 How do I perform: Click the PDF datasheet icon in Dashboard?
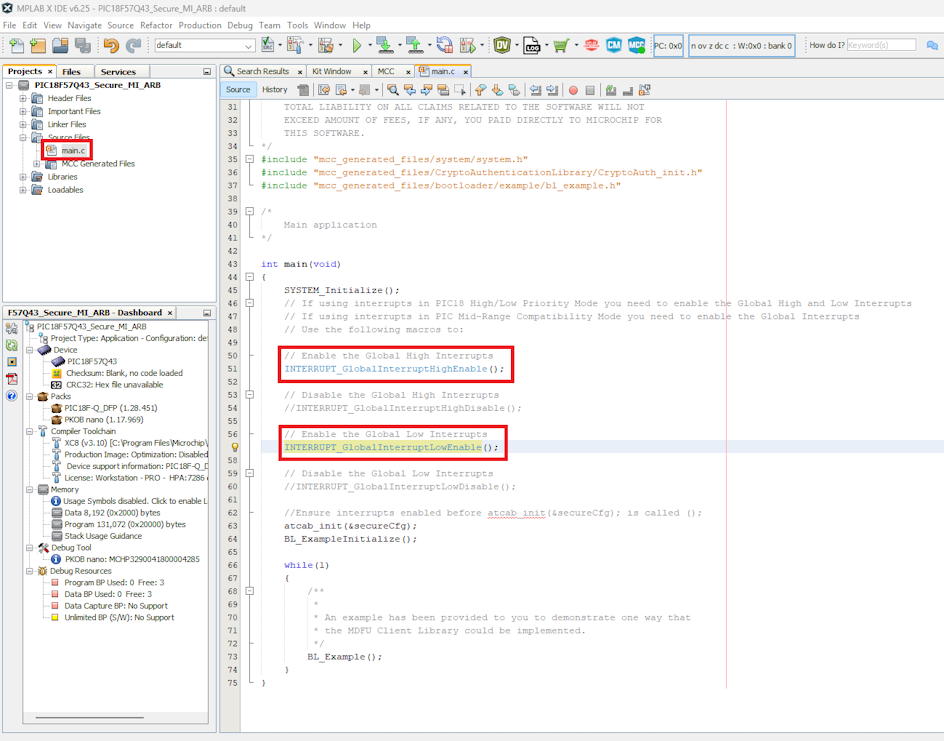[12, 379]
